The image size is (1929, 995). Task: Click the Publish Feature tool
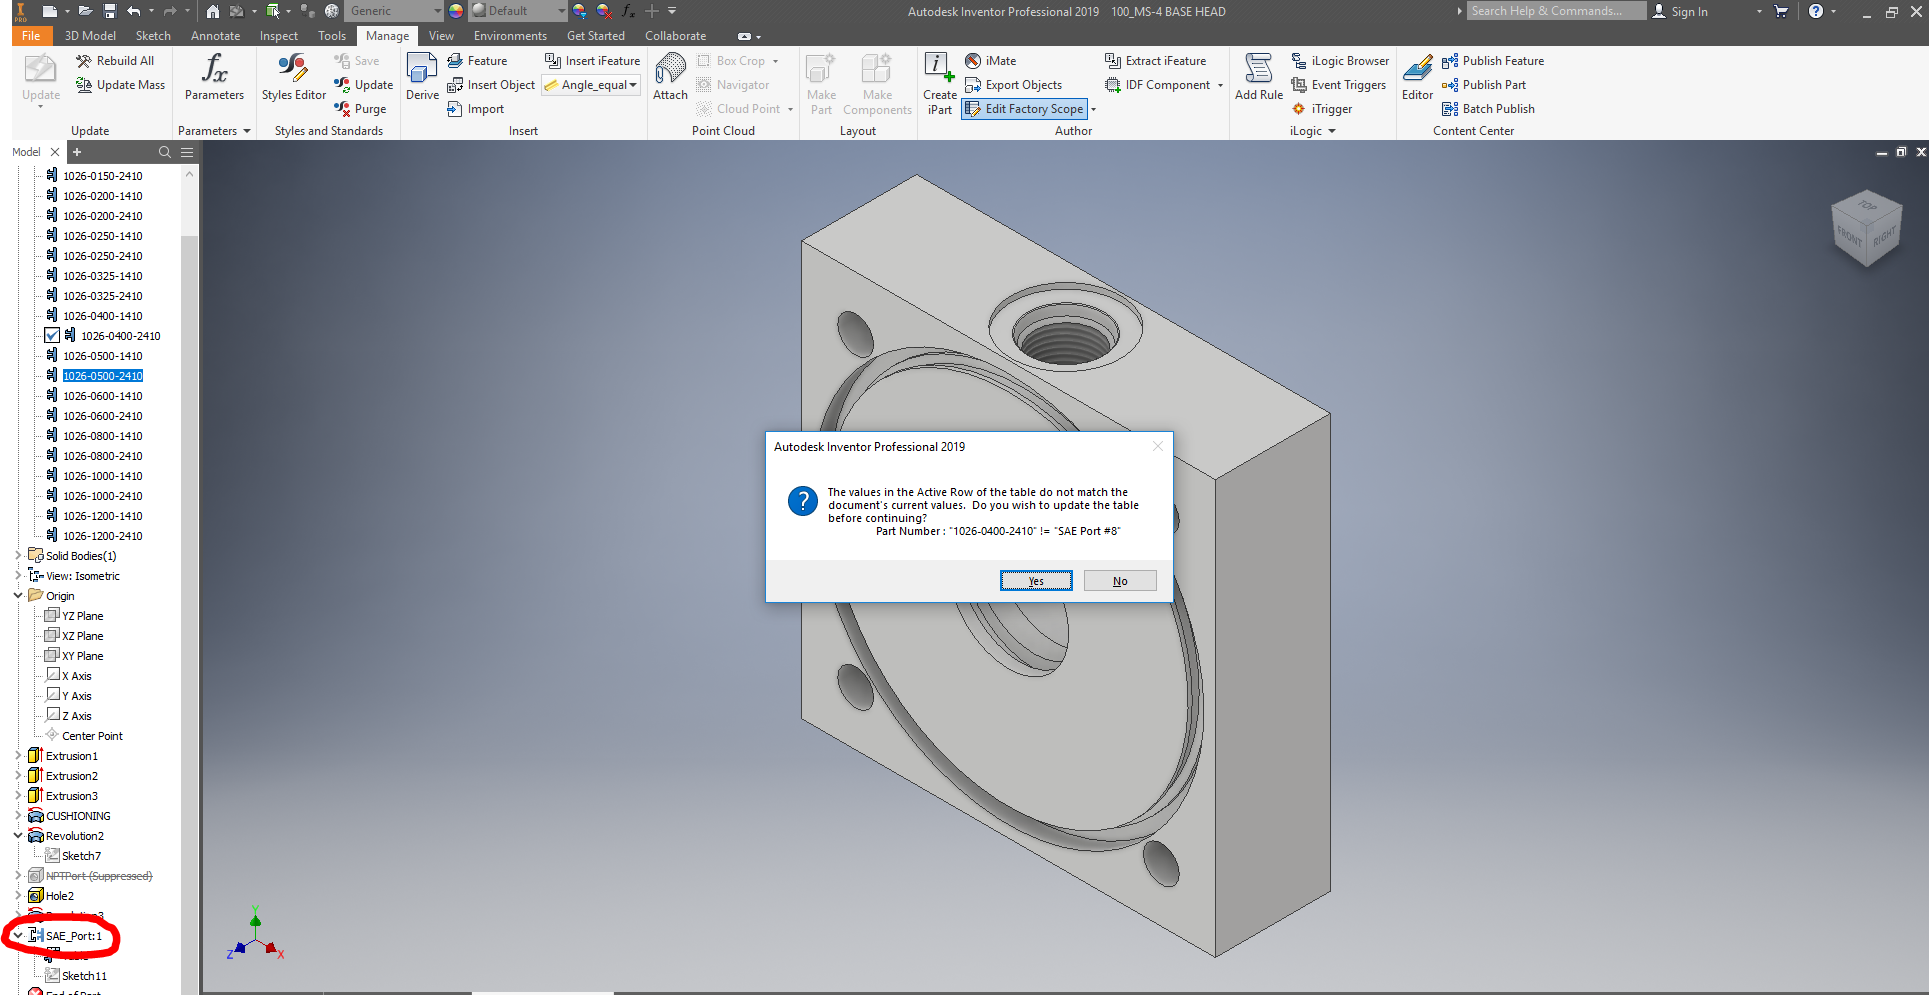pyautogui.click(x=1493, y=61)
